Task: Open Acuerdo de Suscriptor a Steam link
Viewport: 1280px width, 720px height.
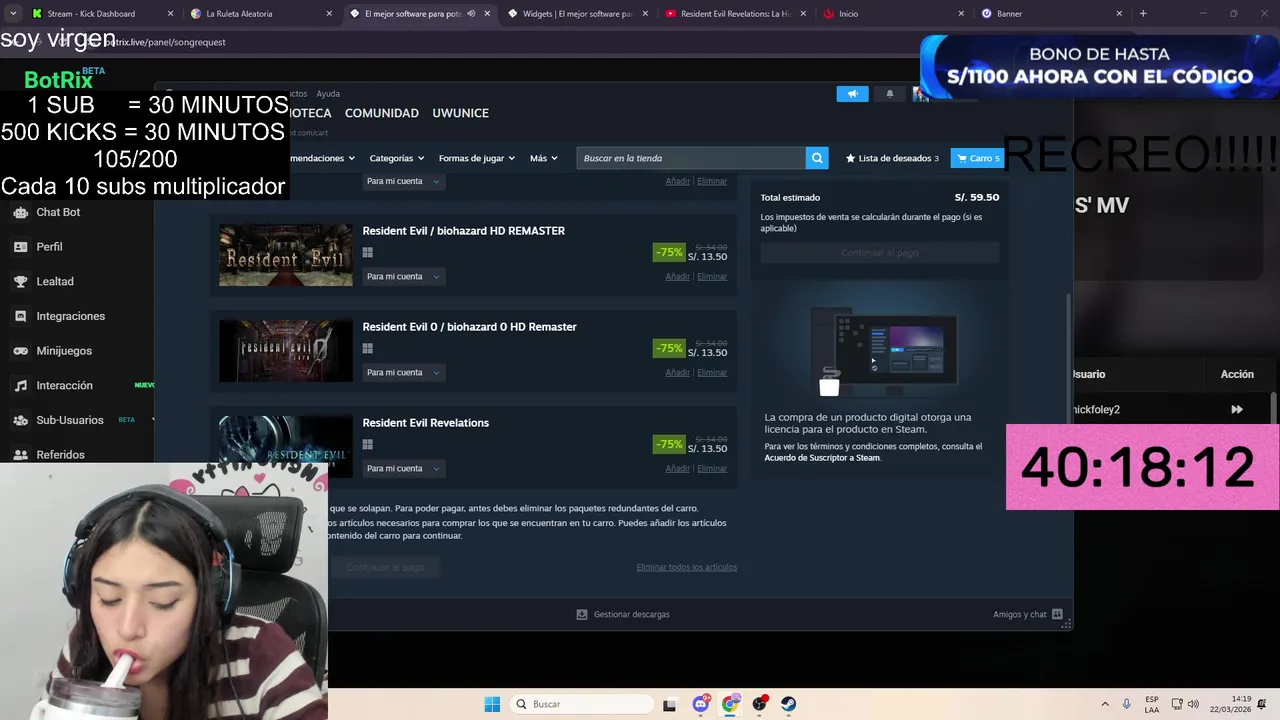Action: click(x=822, y=458)
